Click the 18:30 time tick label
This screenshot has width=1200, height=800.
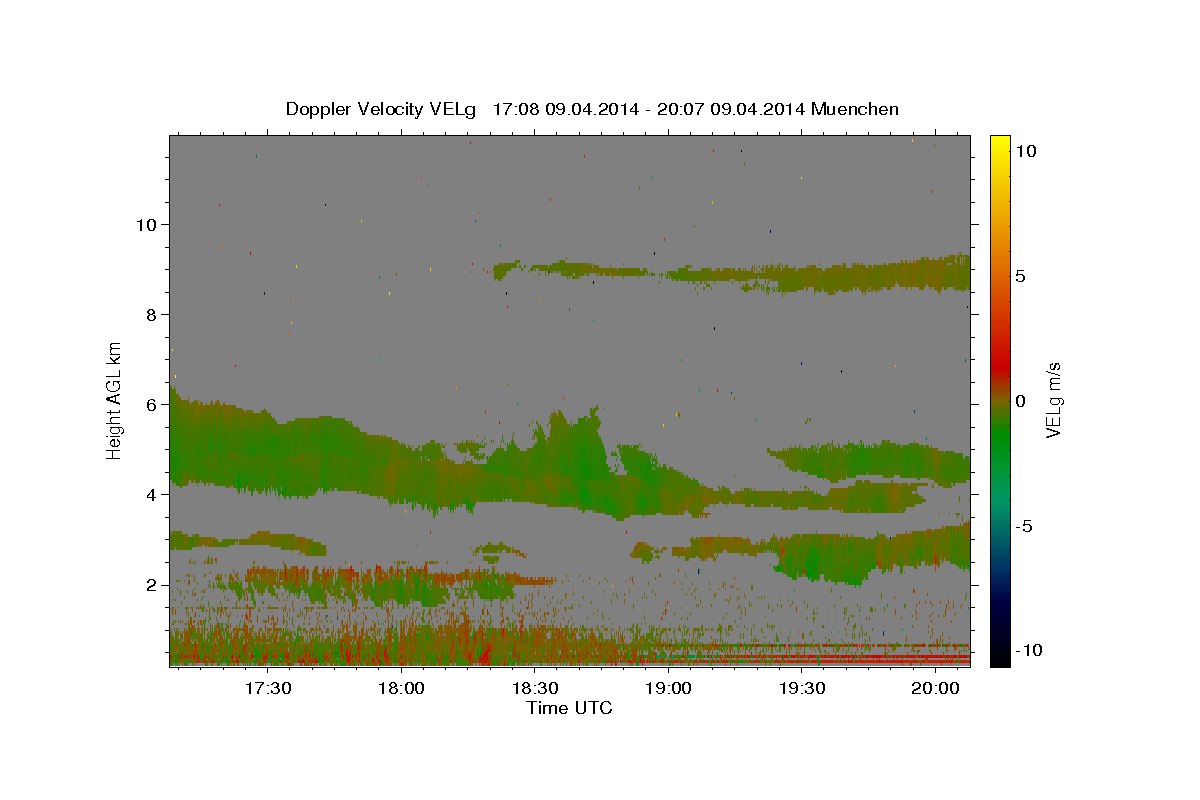pyautogui.click(x=535, y=688)
